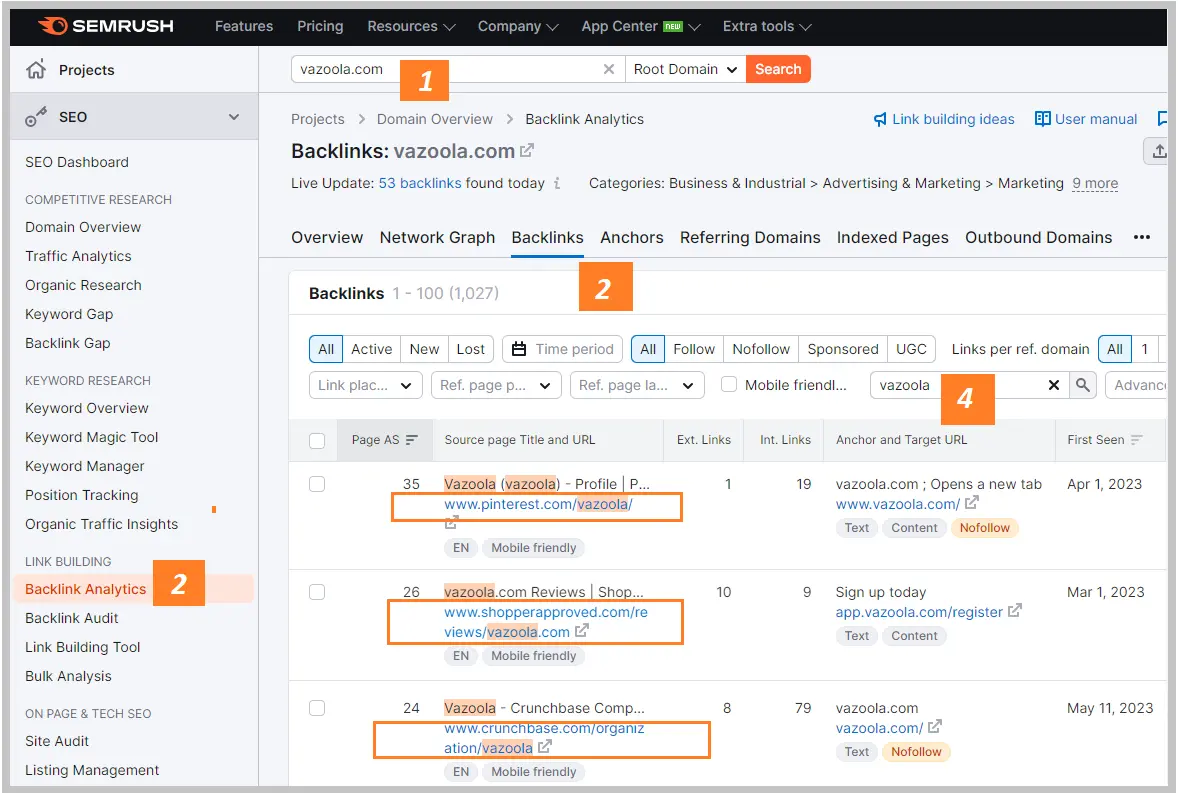1178x793 pixels.
Task: Switch to the Outbound Domains tab
Action: 1038,237
